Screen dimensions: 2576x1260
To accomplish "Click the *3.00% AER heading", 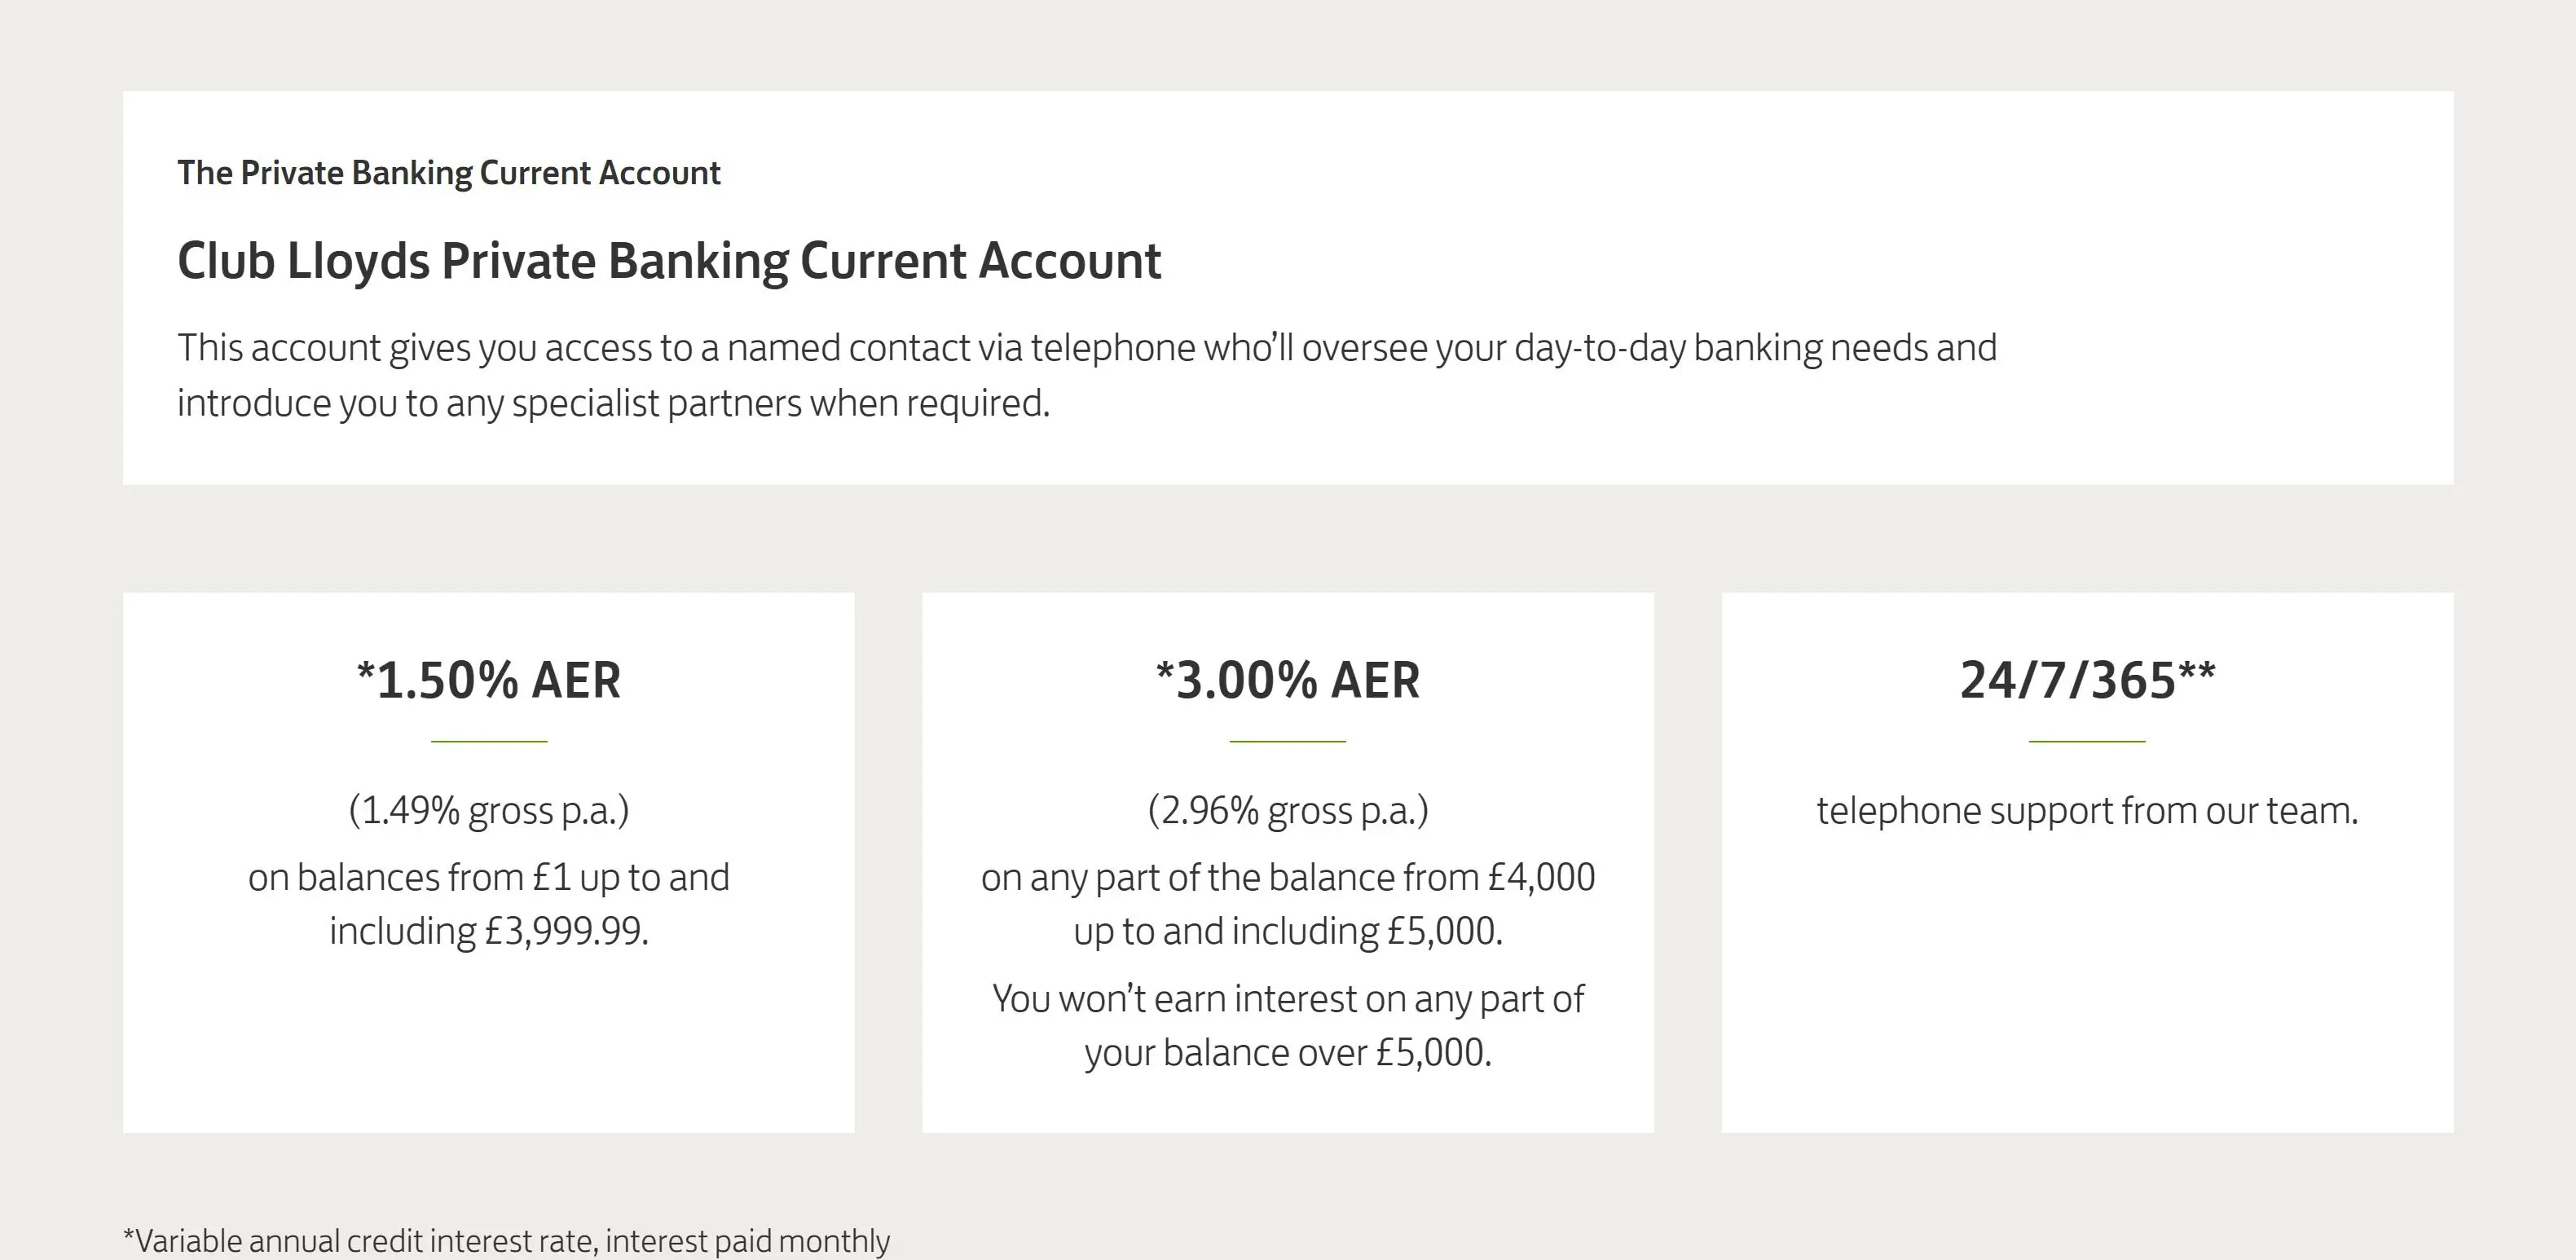I will [x=1288, y=680].
